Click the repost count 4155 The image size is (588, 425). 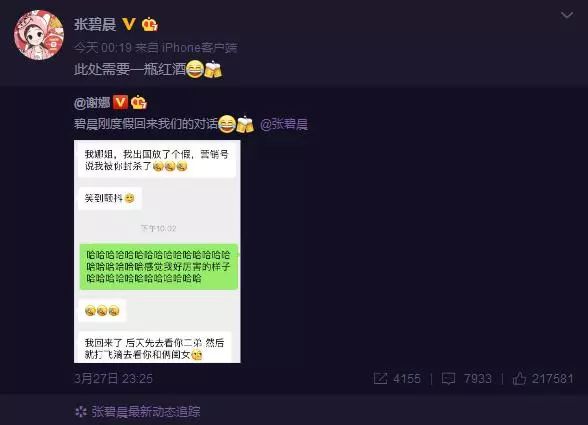(407, 378)
